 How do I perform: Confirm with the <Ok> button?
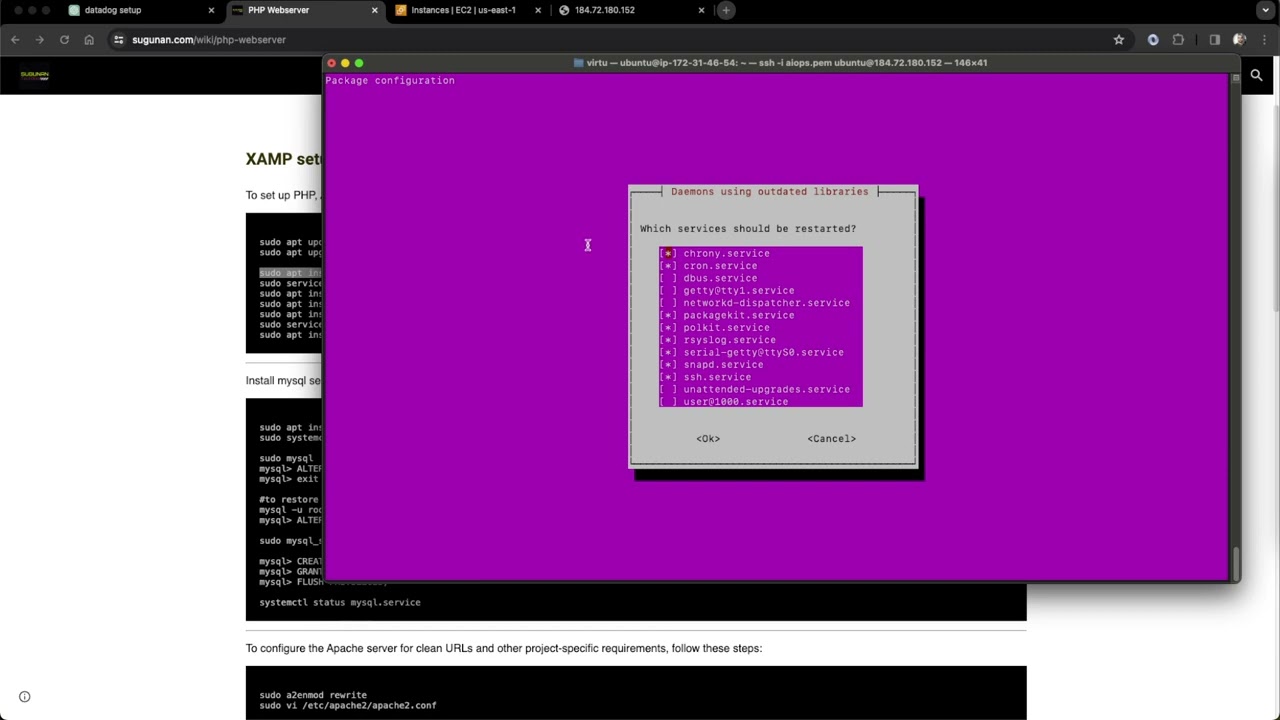click(708, 439)
